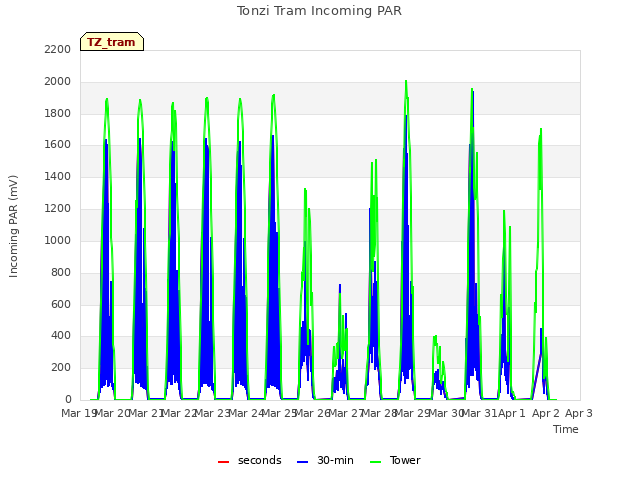The height and width of the screenshot is (480, 640).
Task: Click the Incoming PAR (mV) axis label
Action: tap(13, 226)
